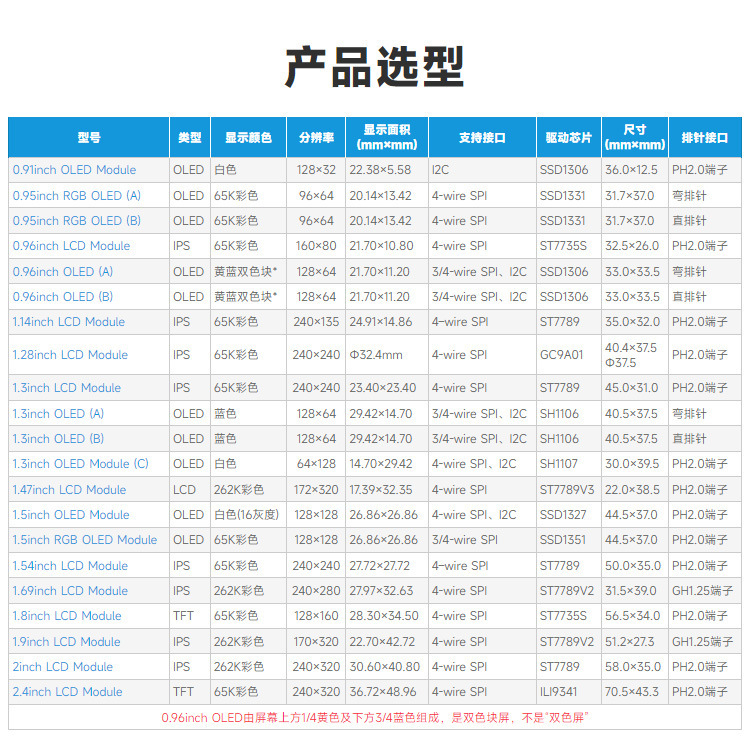Open the 1.69inch LCD Module link
The image size is (750, 739).
(70, 591)
